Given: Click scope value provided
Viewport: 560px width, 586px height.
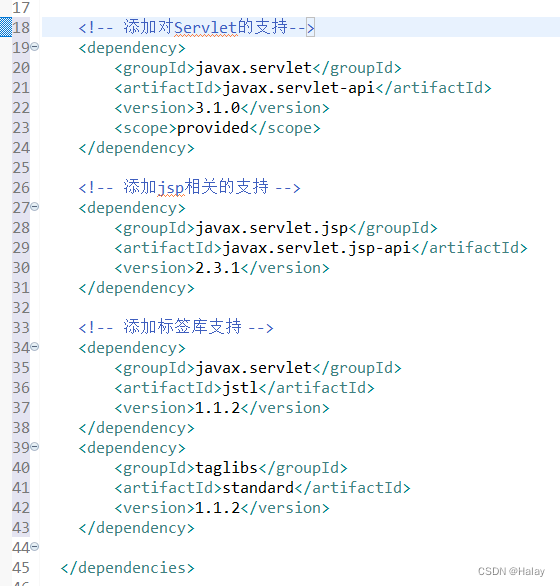Looking at the screenshot, I should [213, 128].
